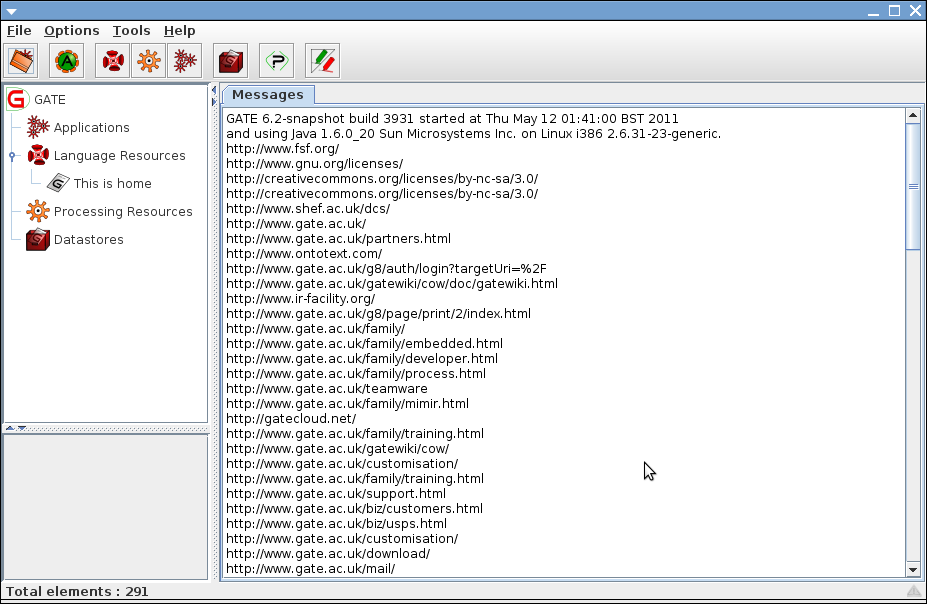Click the http://www.gate.ac.uk/partners.html line
Screen dimensions: 927x604
point(338,239)
